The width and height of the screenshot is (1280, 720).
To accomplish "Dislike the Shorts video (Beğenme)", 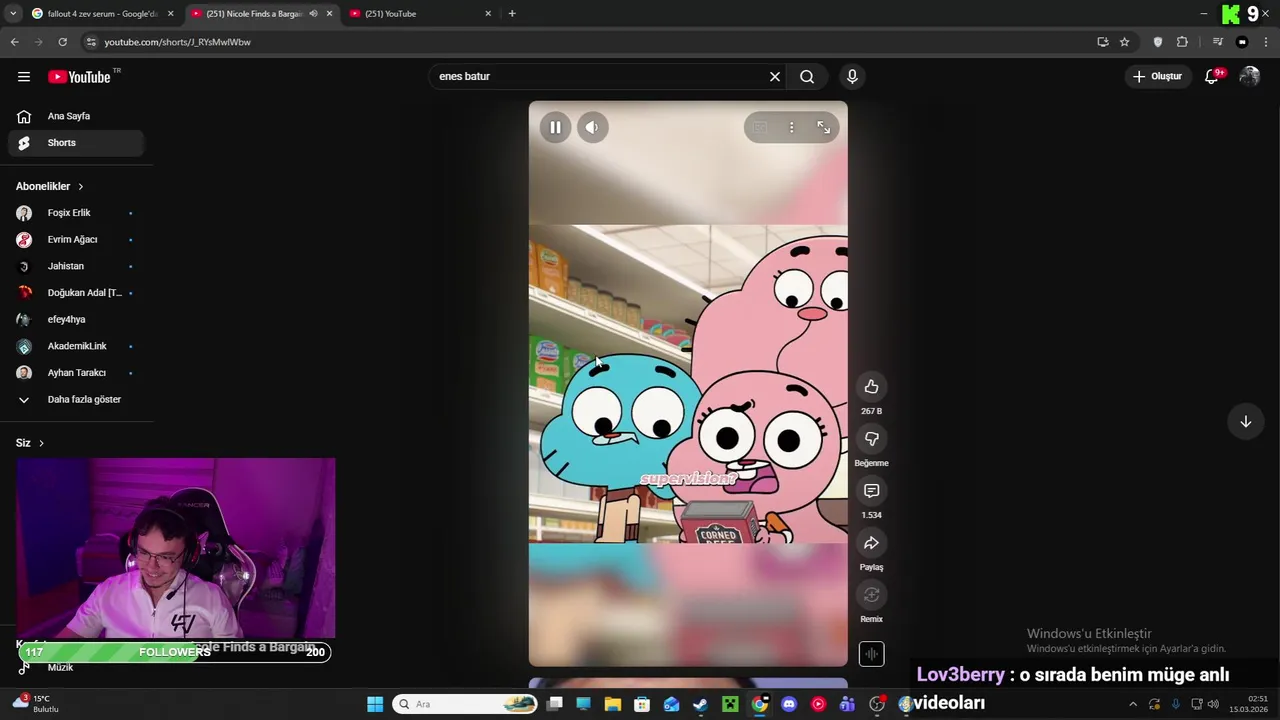I will click(871, 439).
